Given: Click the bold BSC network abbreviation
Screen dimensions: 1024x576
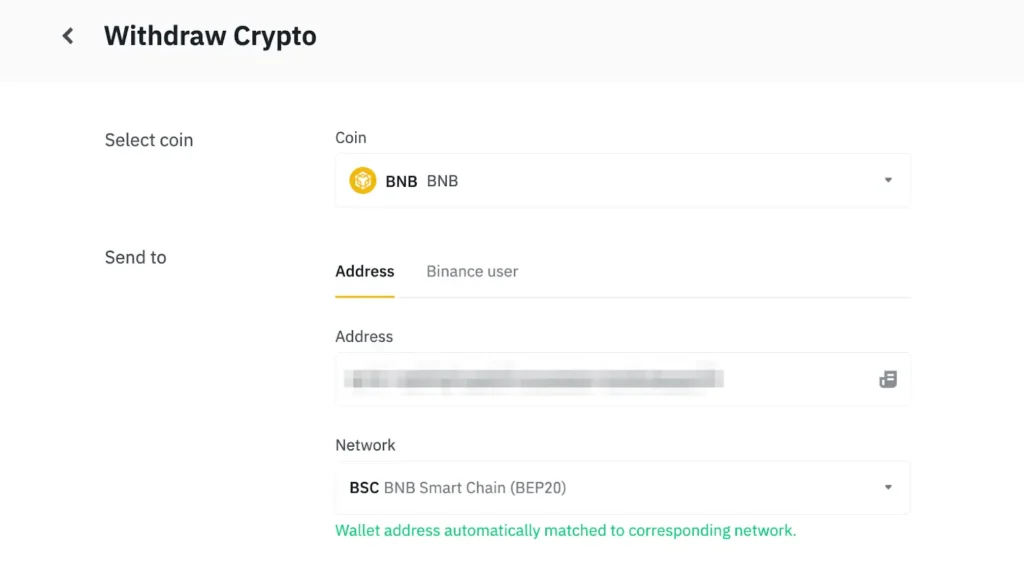Looking at the screenshot, I should (x=364, y=488).
